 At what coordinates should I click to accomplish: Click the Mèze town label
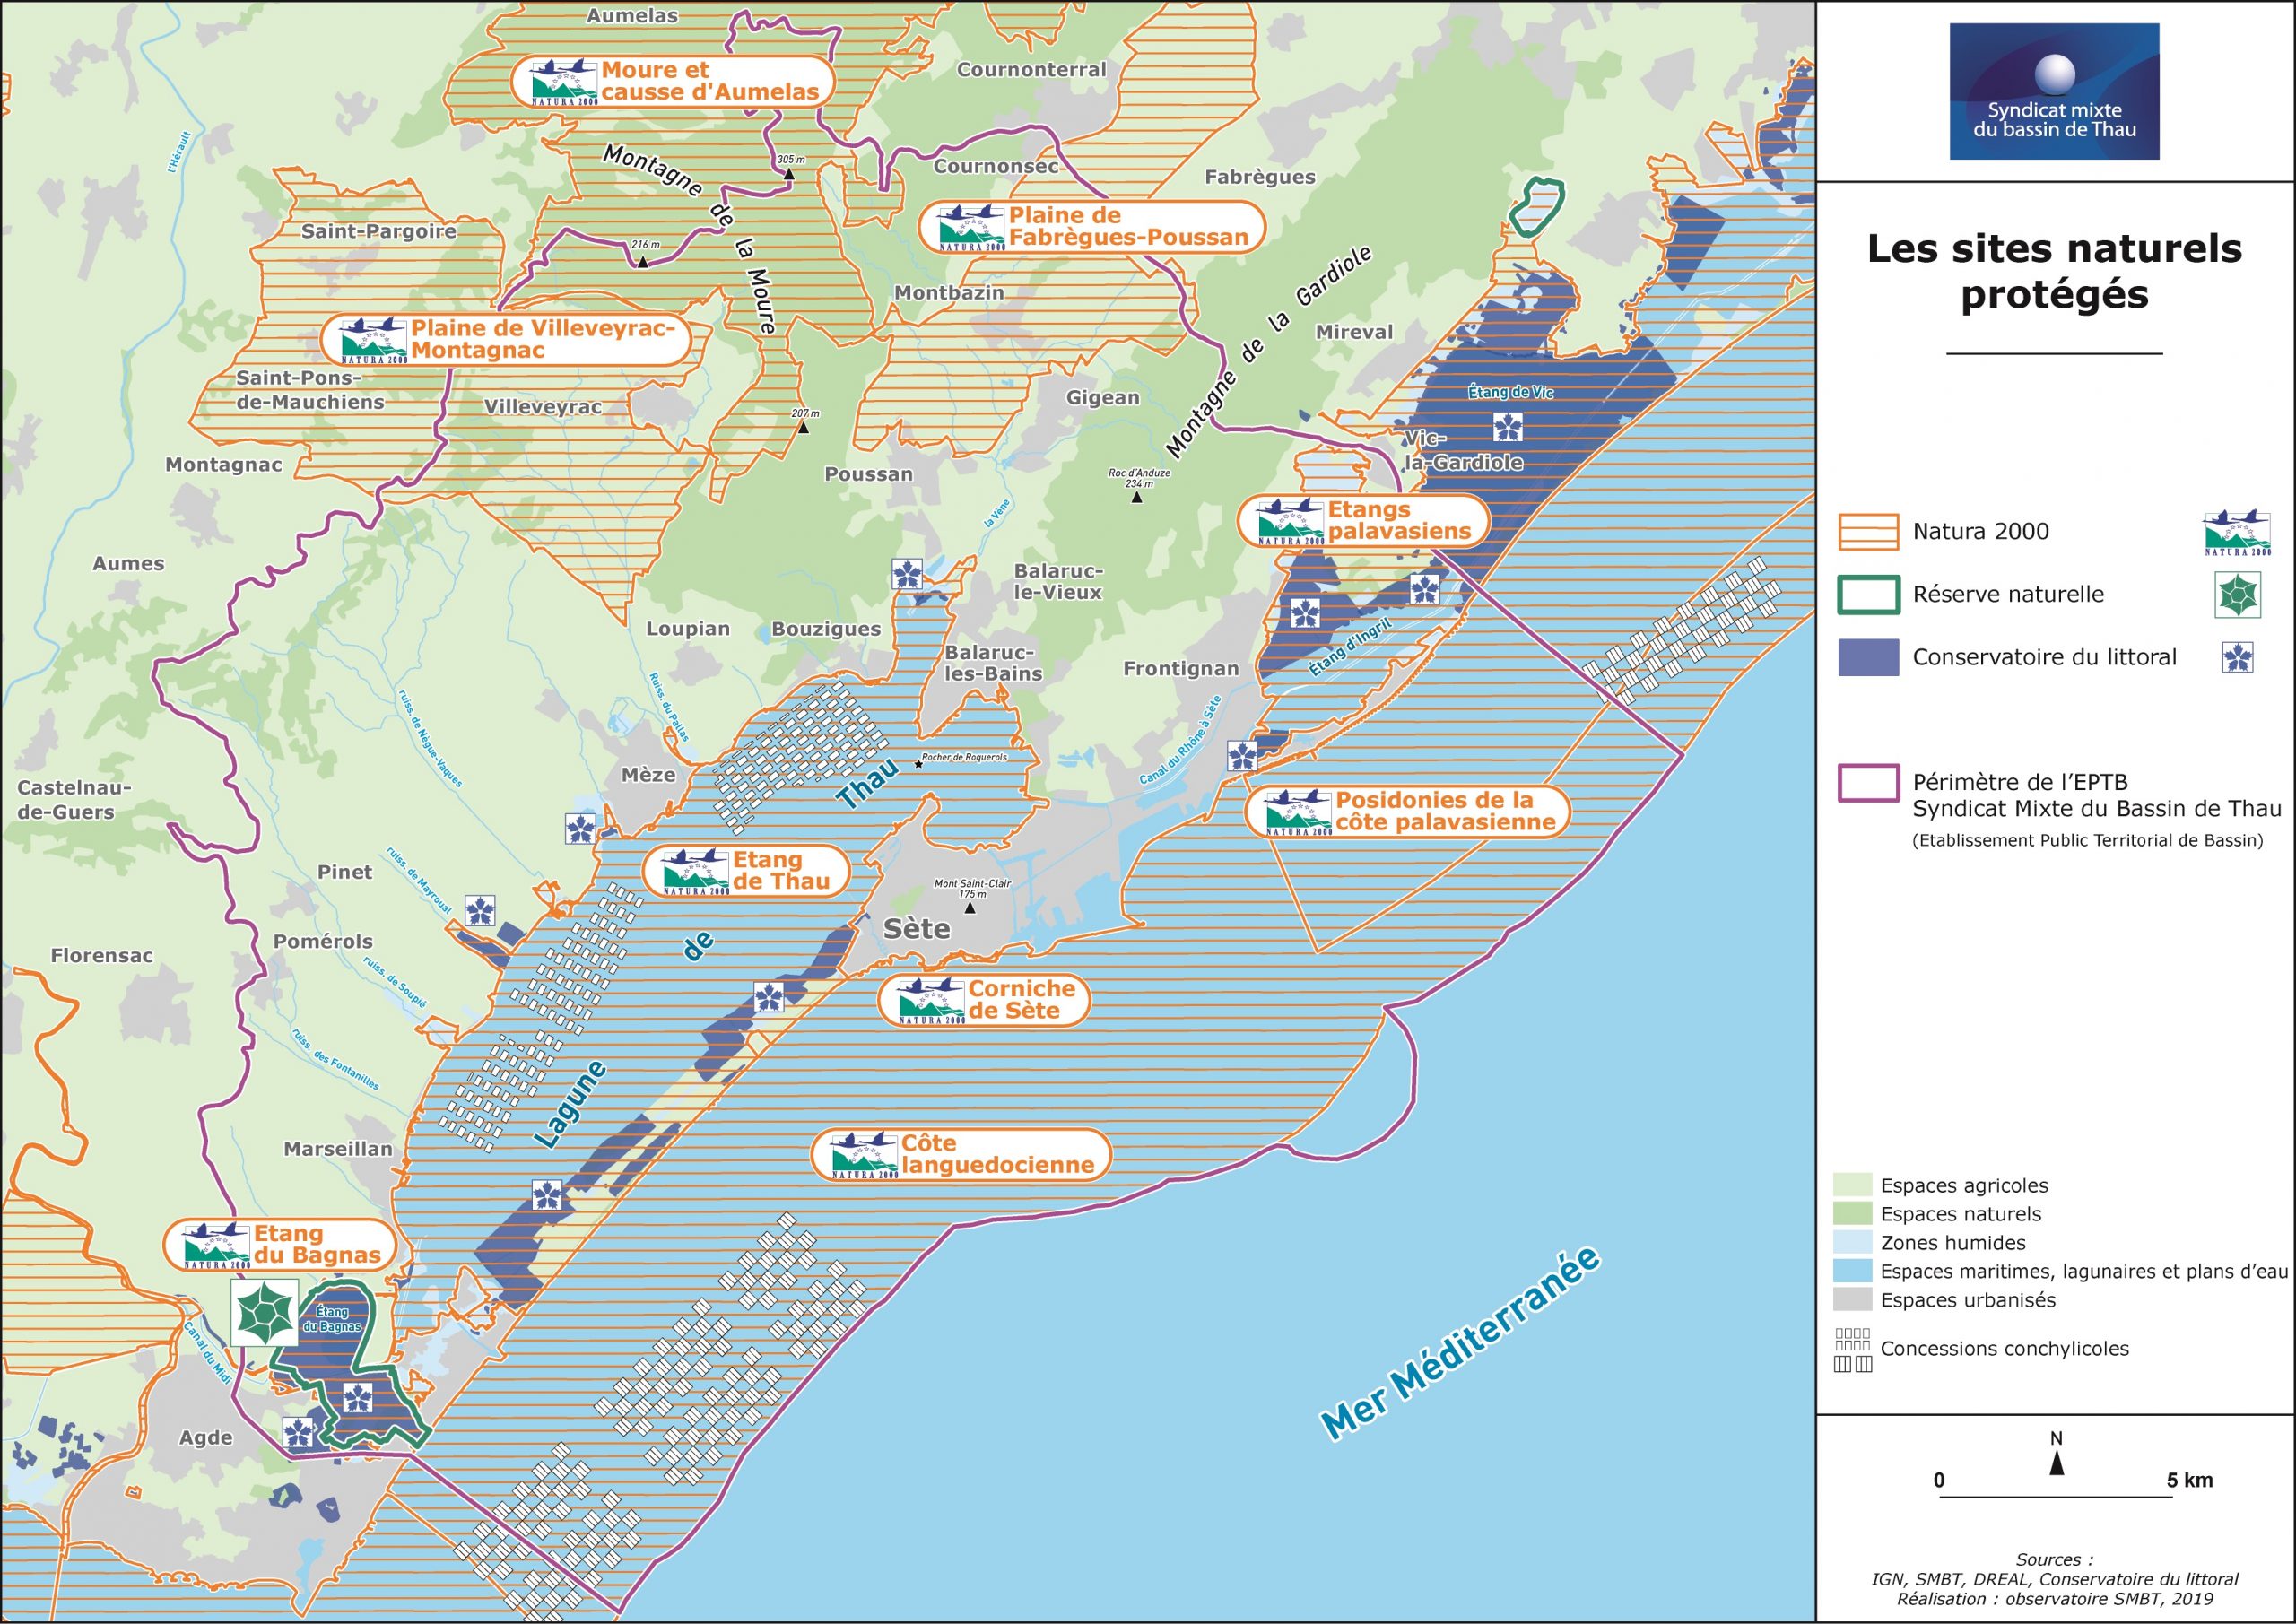(648, 775)
